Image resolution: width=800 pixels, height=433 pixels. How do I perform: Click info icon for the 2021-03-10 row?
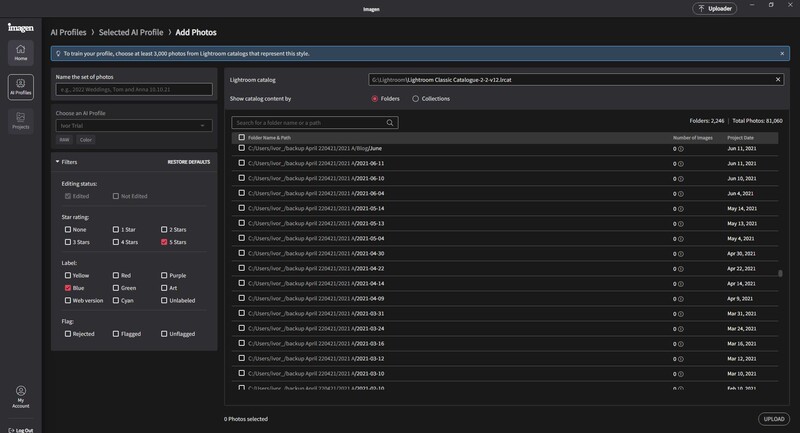681,374
